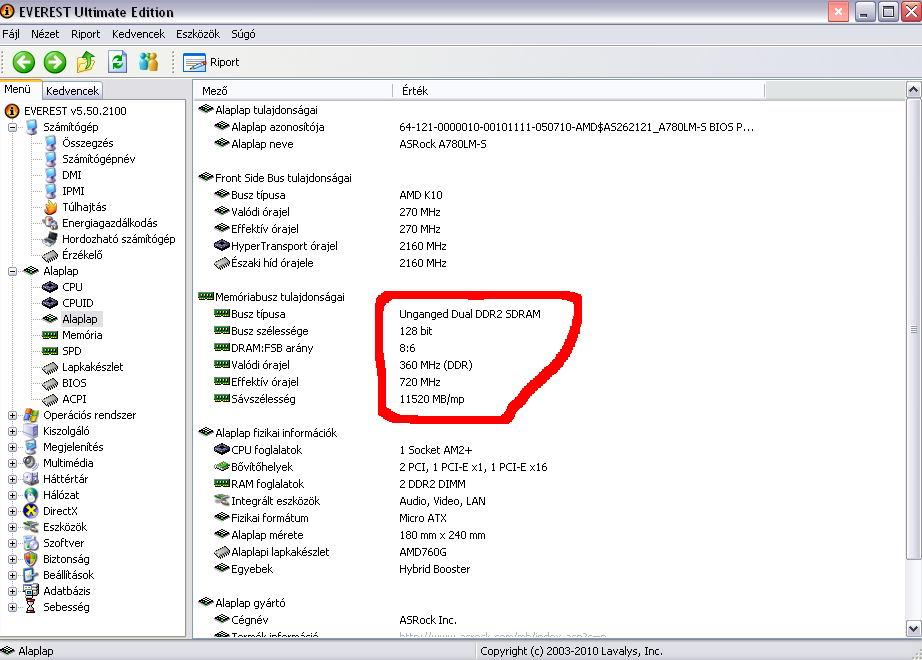Select the Számítógépnév tree item
Viewport: 922px width, 660px height.
point(98,159)
